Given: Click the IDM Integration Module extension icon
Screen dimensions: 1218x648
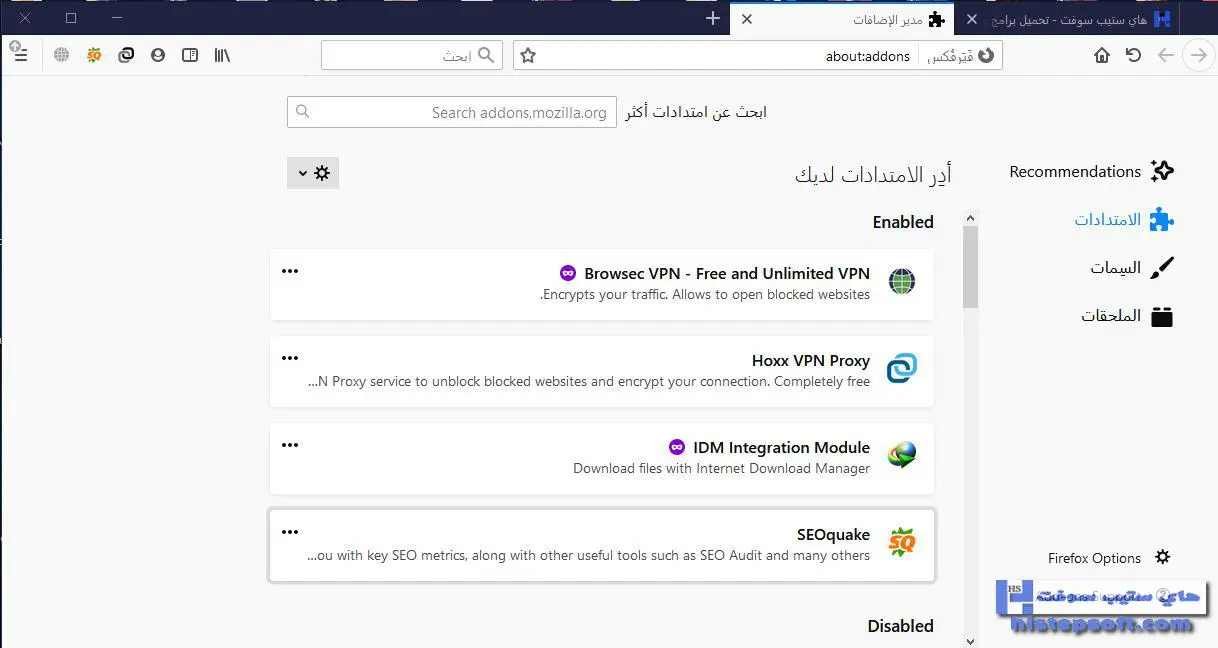Looking at the screenshot, I should (902, 456).
